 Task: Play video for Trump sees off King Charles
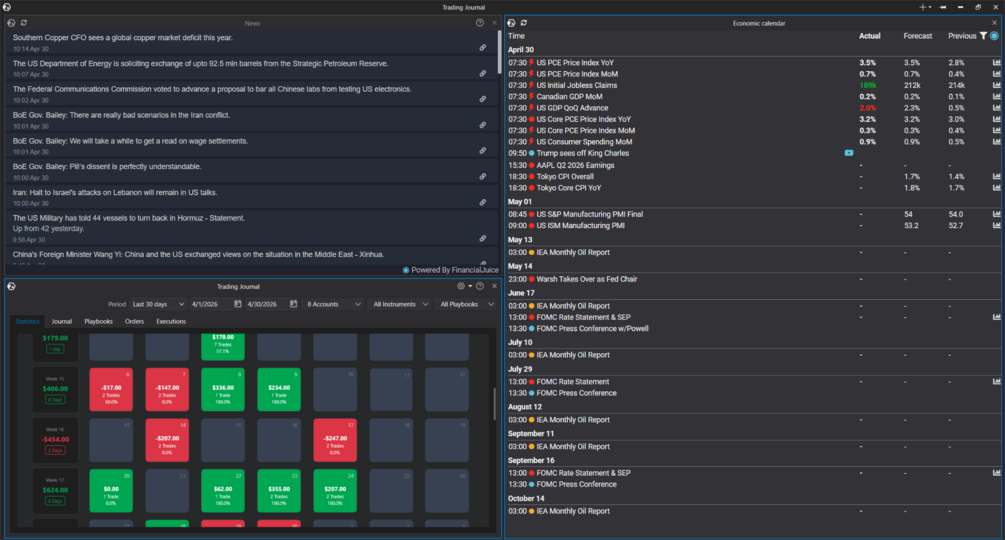pos(849,153)
